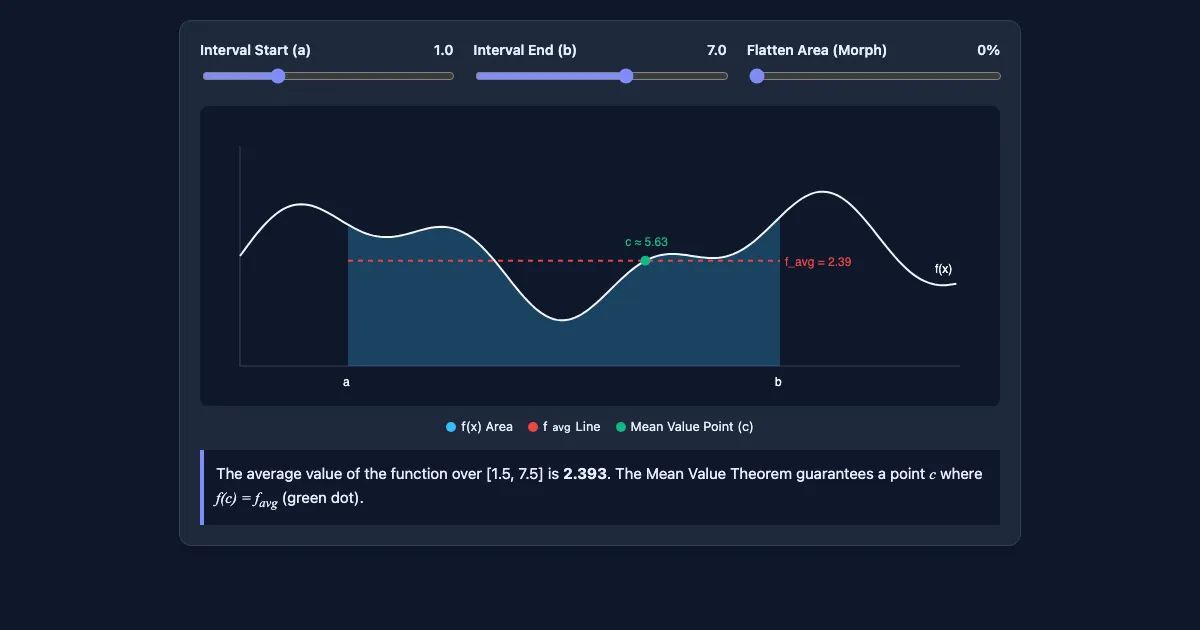Click the green Mean Value Point dot on the graph
Image resolution: width=1200 pixels, height=630 pixels.
tap(645, 260)
